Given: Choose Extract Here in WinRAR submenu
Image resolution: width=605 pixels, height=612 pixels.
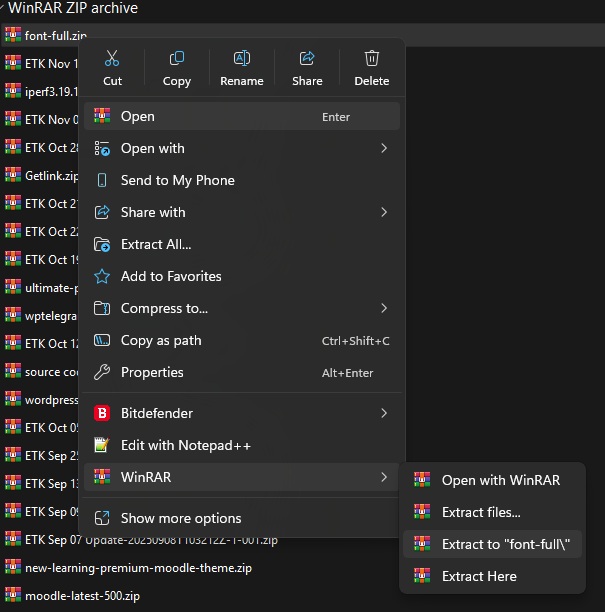Looking at the screenshot, I should tap(479, 576).
